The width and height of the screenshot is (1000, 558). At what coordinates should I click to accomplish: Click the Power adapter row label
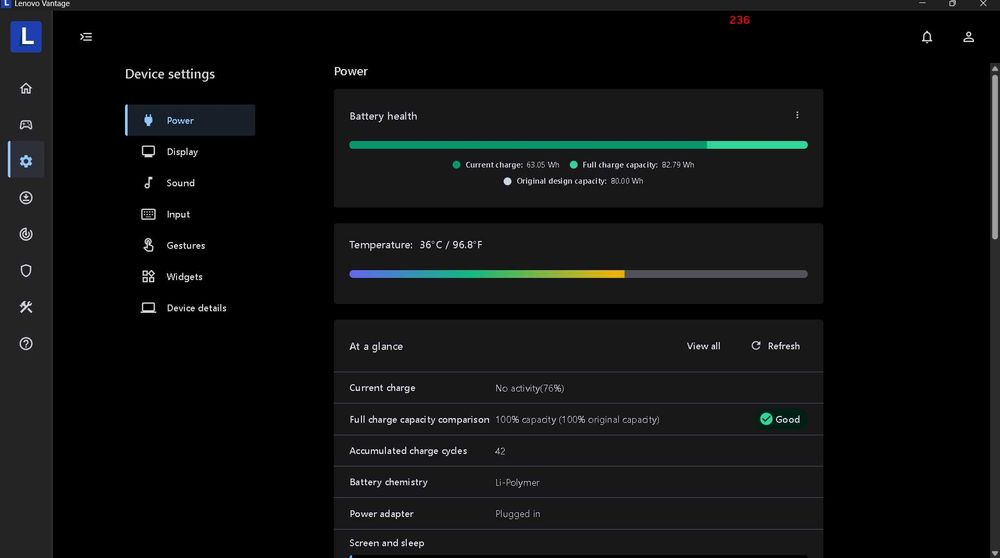point(381,513)
